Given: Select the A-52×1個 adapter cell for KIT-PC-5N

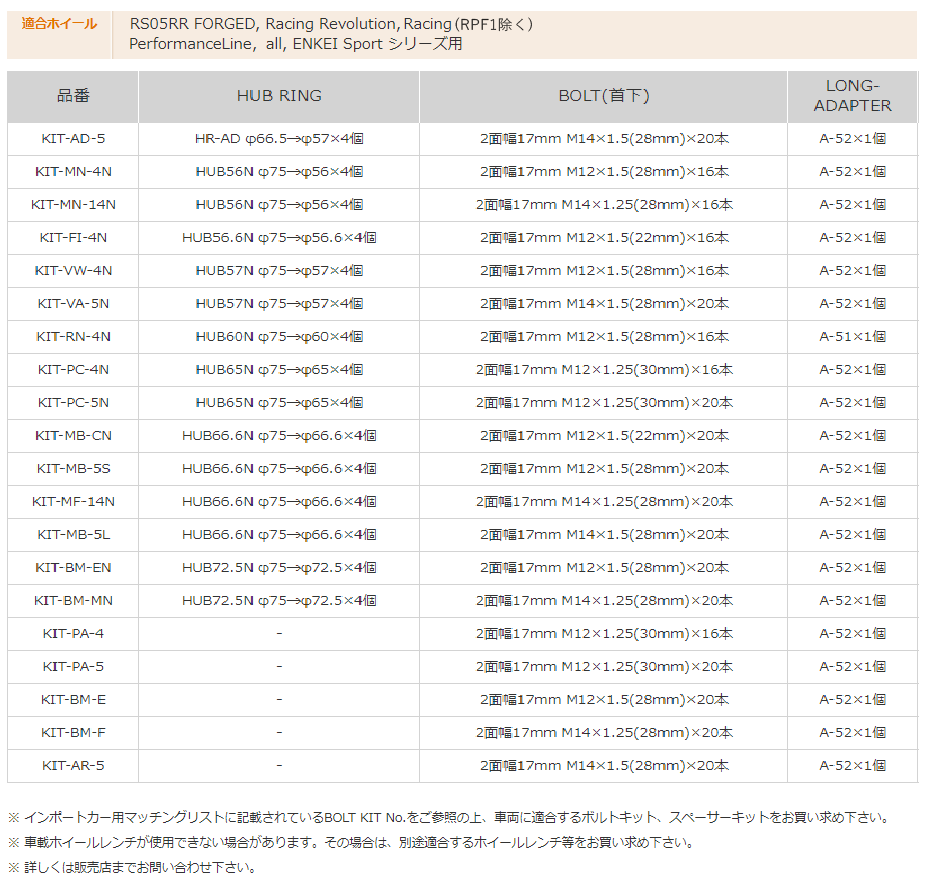Looking at the screenshot, I should pyautogui.click(x=853, y=403).
